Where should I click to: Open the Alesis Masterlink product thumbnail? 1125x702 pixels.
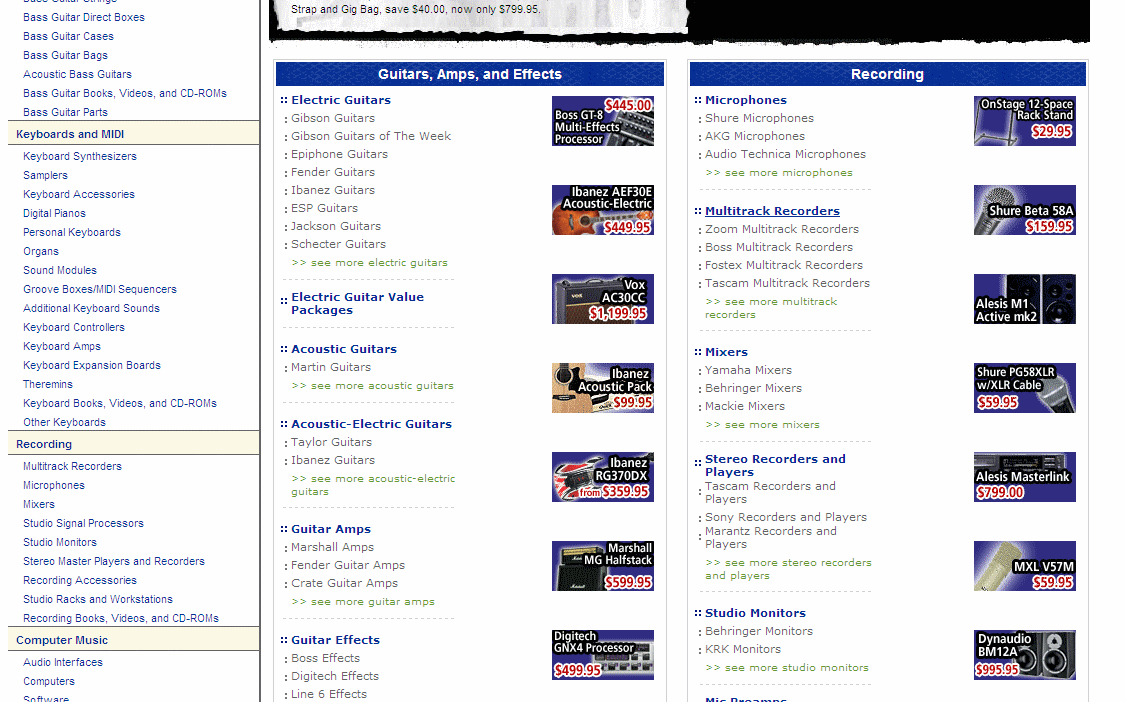tap(1024, 477)
